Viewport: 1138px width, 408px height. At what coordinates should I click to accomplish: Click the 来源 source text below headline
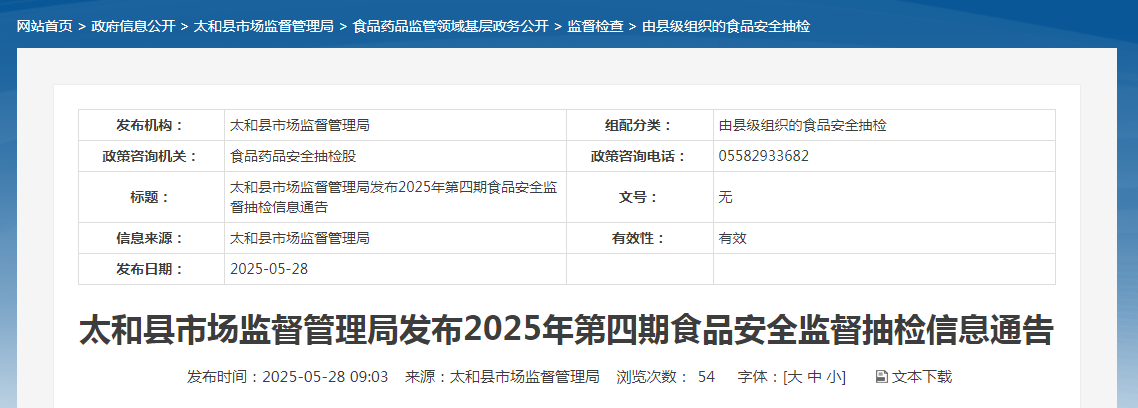point(502,377)
